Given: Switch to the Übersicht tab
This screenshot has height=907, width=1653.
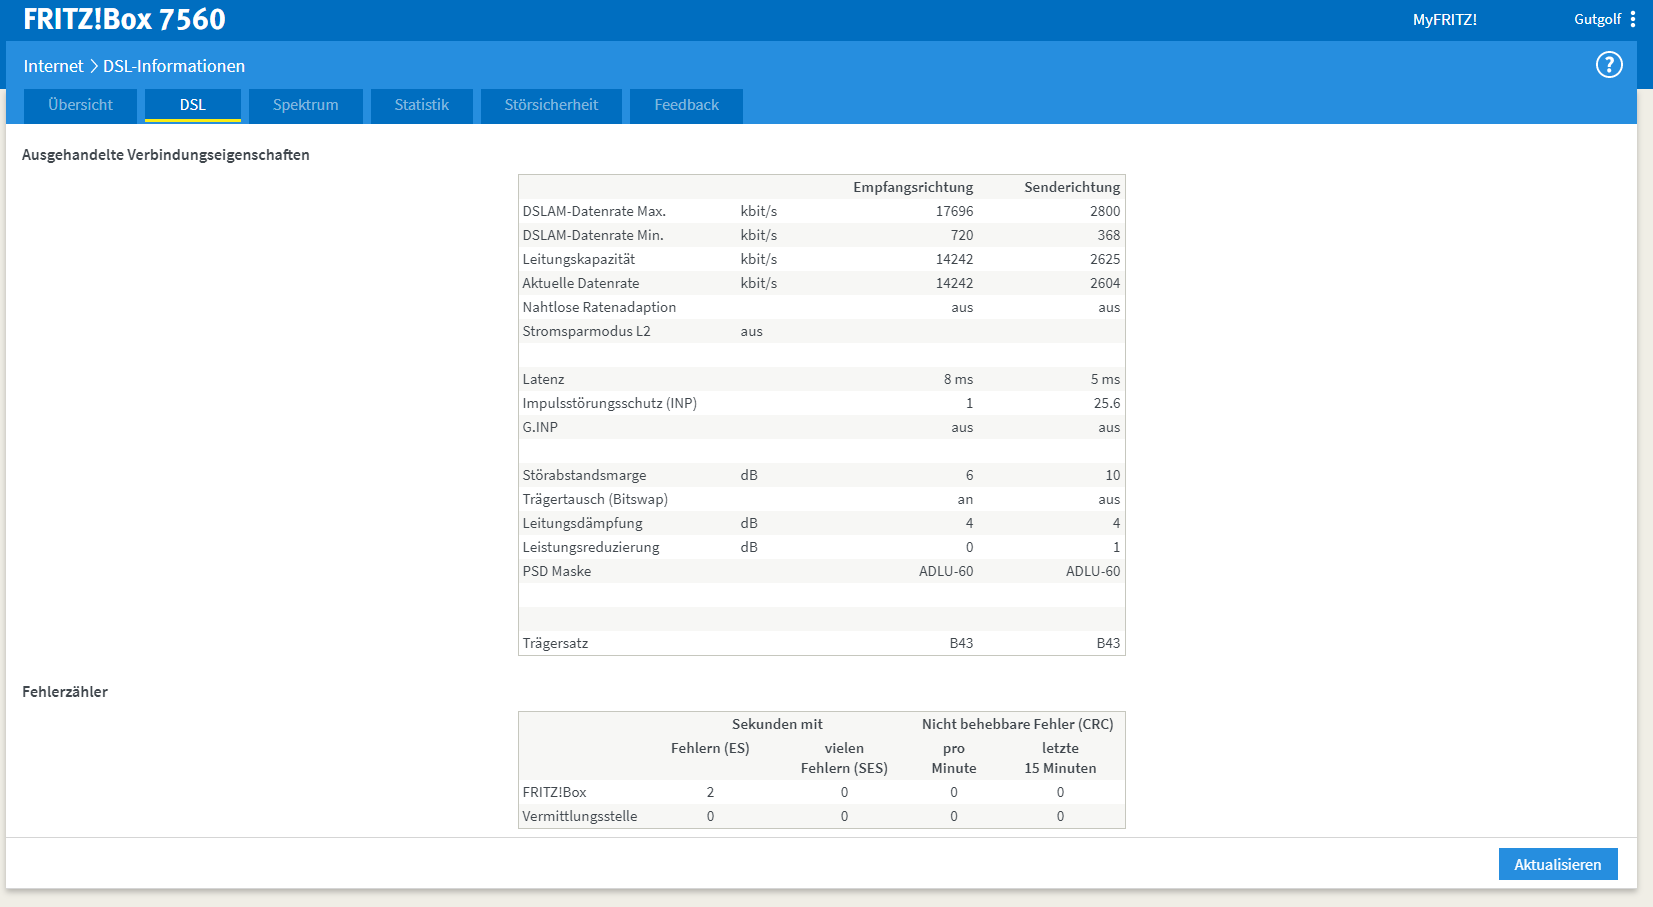Looking at the screenshot, I should click(x=80, y=105).
